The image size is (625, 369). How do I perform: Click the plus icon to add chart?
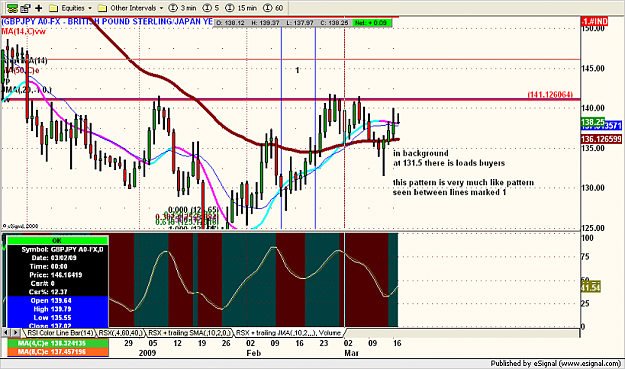(x=39, y=8)
